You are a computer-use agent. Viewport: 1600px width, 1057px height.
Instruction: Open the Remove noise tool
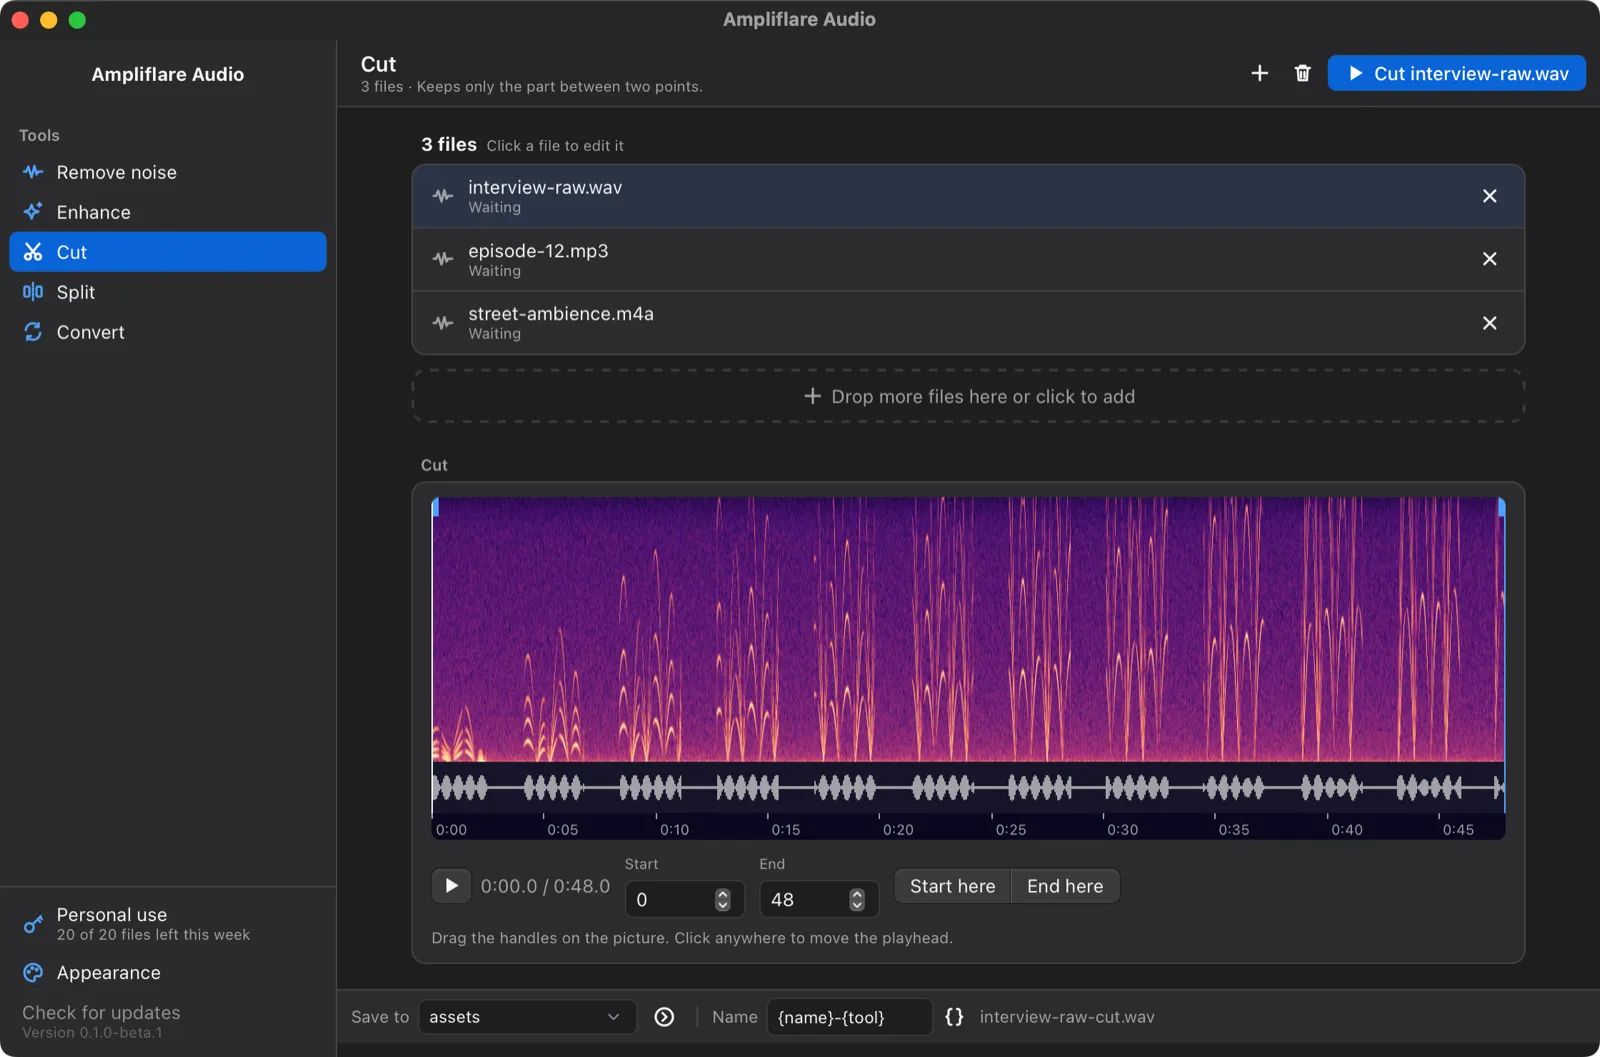pyautogui.click(x=168, y=172)
